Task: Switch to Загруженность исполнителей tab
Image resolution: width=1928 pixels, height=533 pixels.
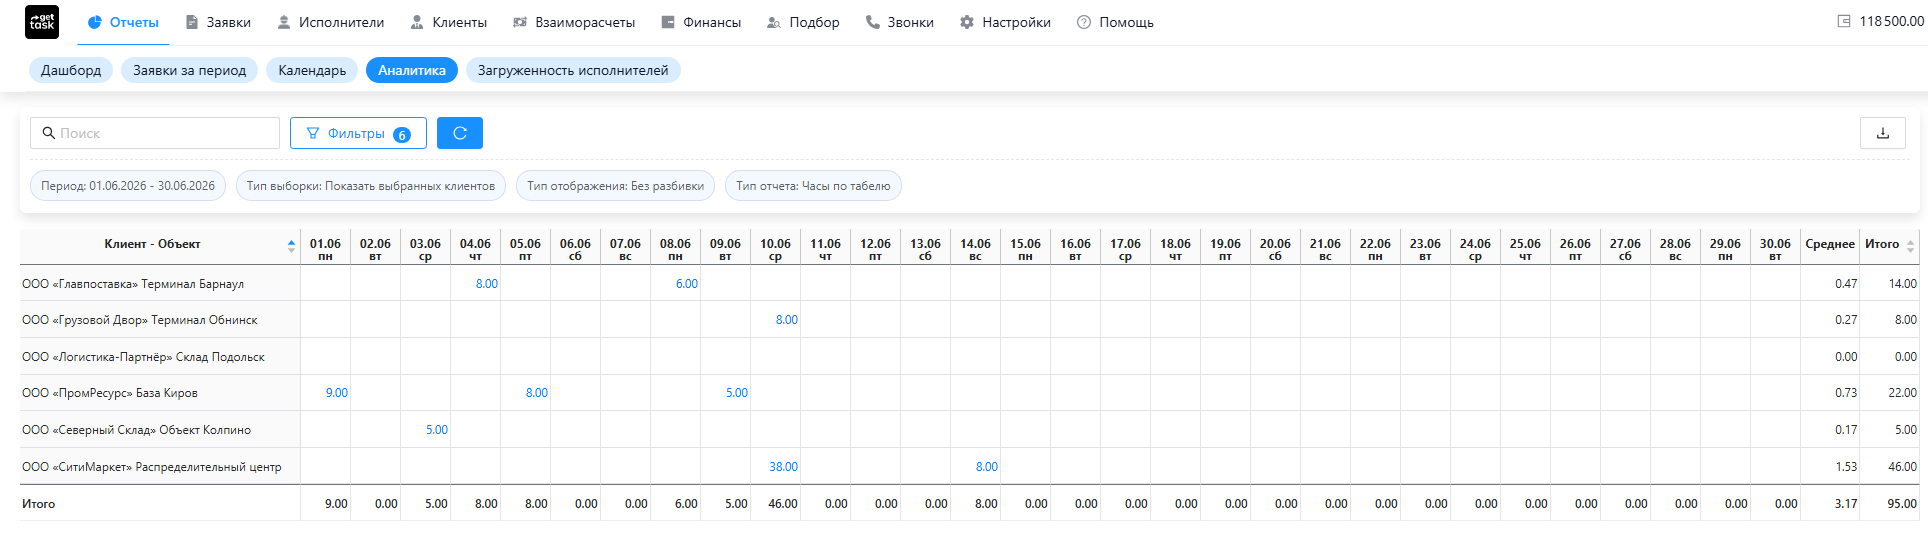Action: coord(573,70)
